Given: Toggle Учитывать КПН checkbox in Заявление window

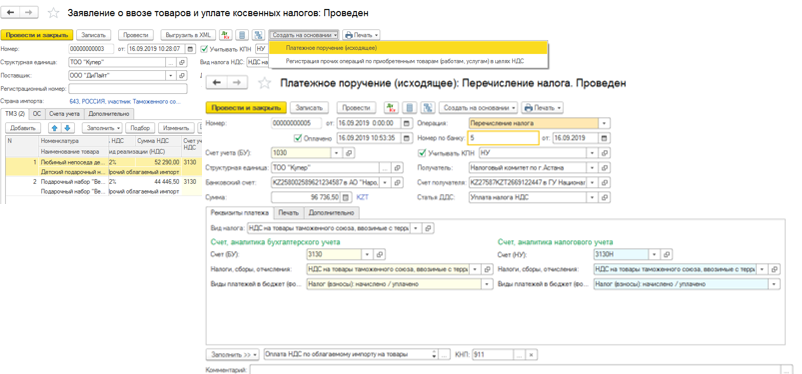Looking at the screenshot, I should (x=205, y=49).
